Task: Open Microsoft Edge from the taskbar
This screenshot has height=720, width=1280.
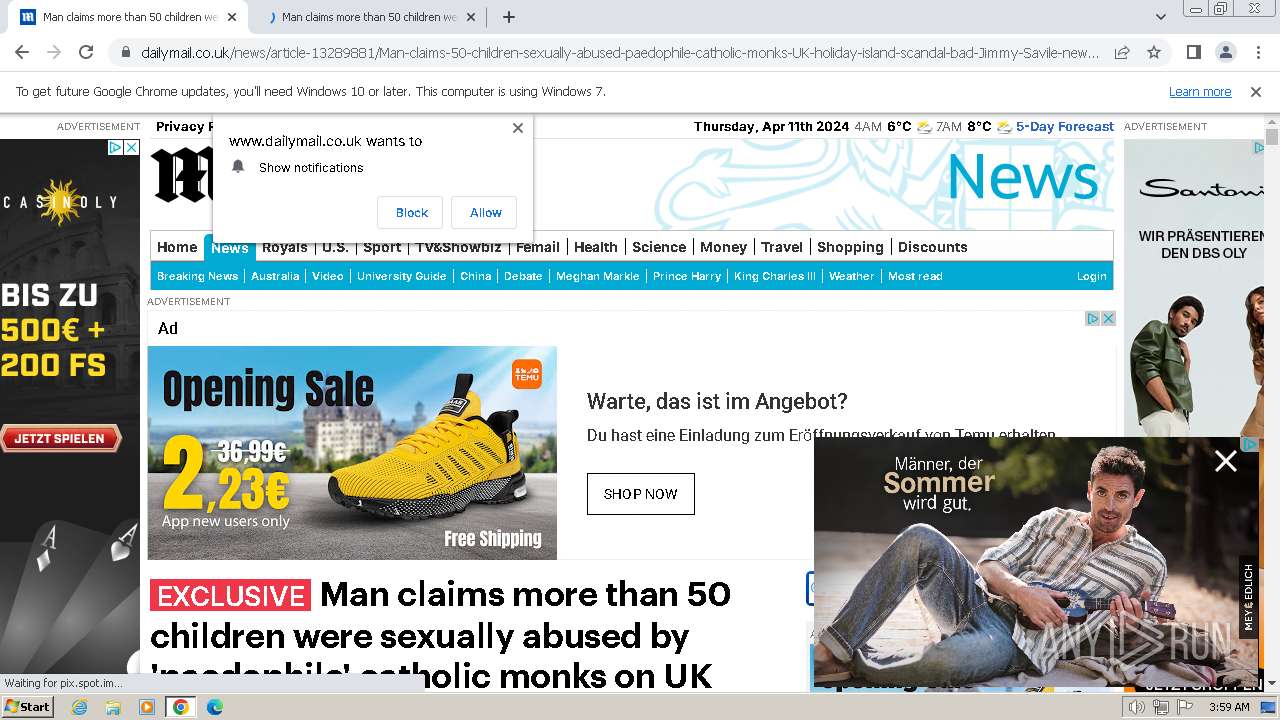Action: coord(214,707)
